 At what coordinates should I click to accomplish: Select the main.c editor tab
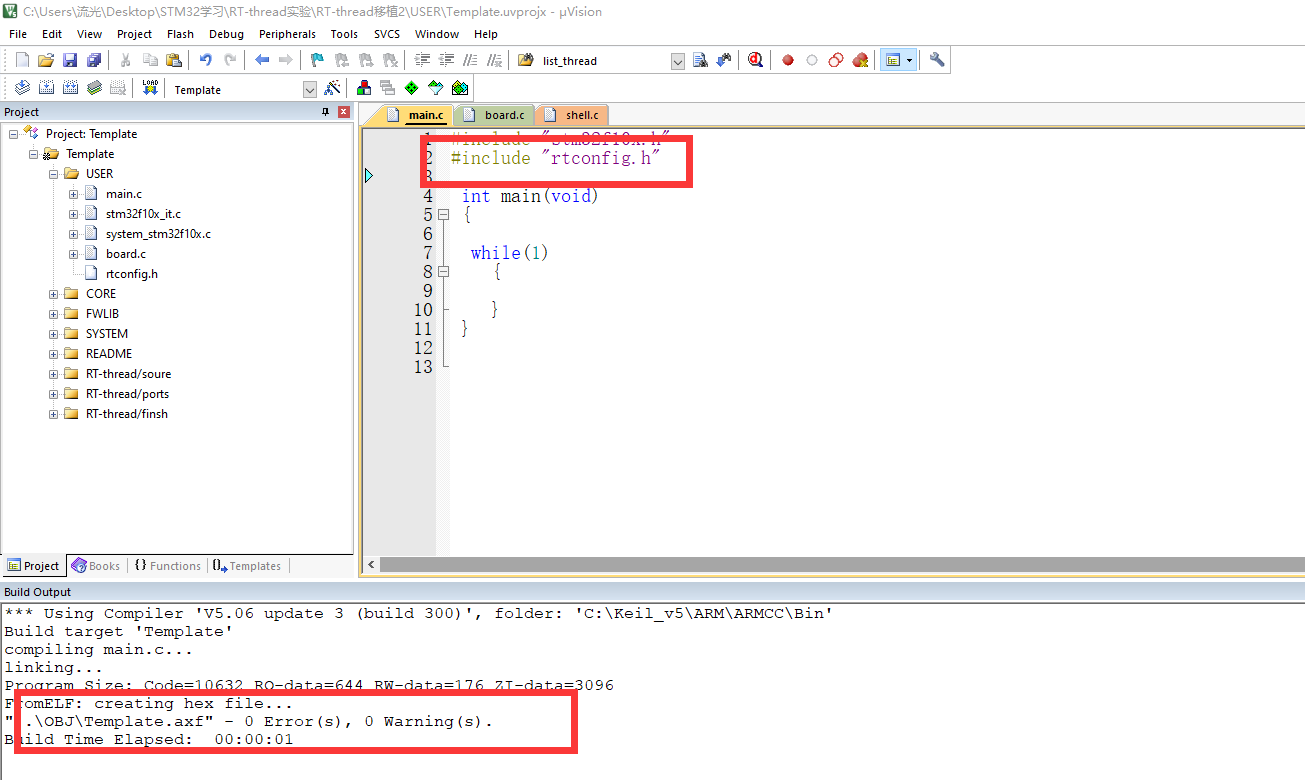coord(415,115)
